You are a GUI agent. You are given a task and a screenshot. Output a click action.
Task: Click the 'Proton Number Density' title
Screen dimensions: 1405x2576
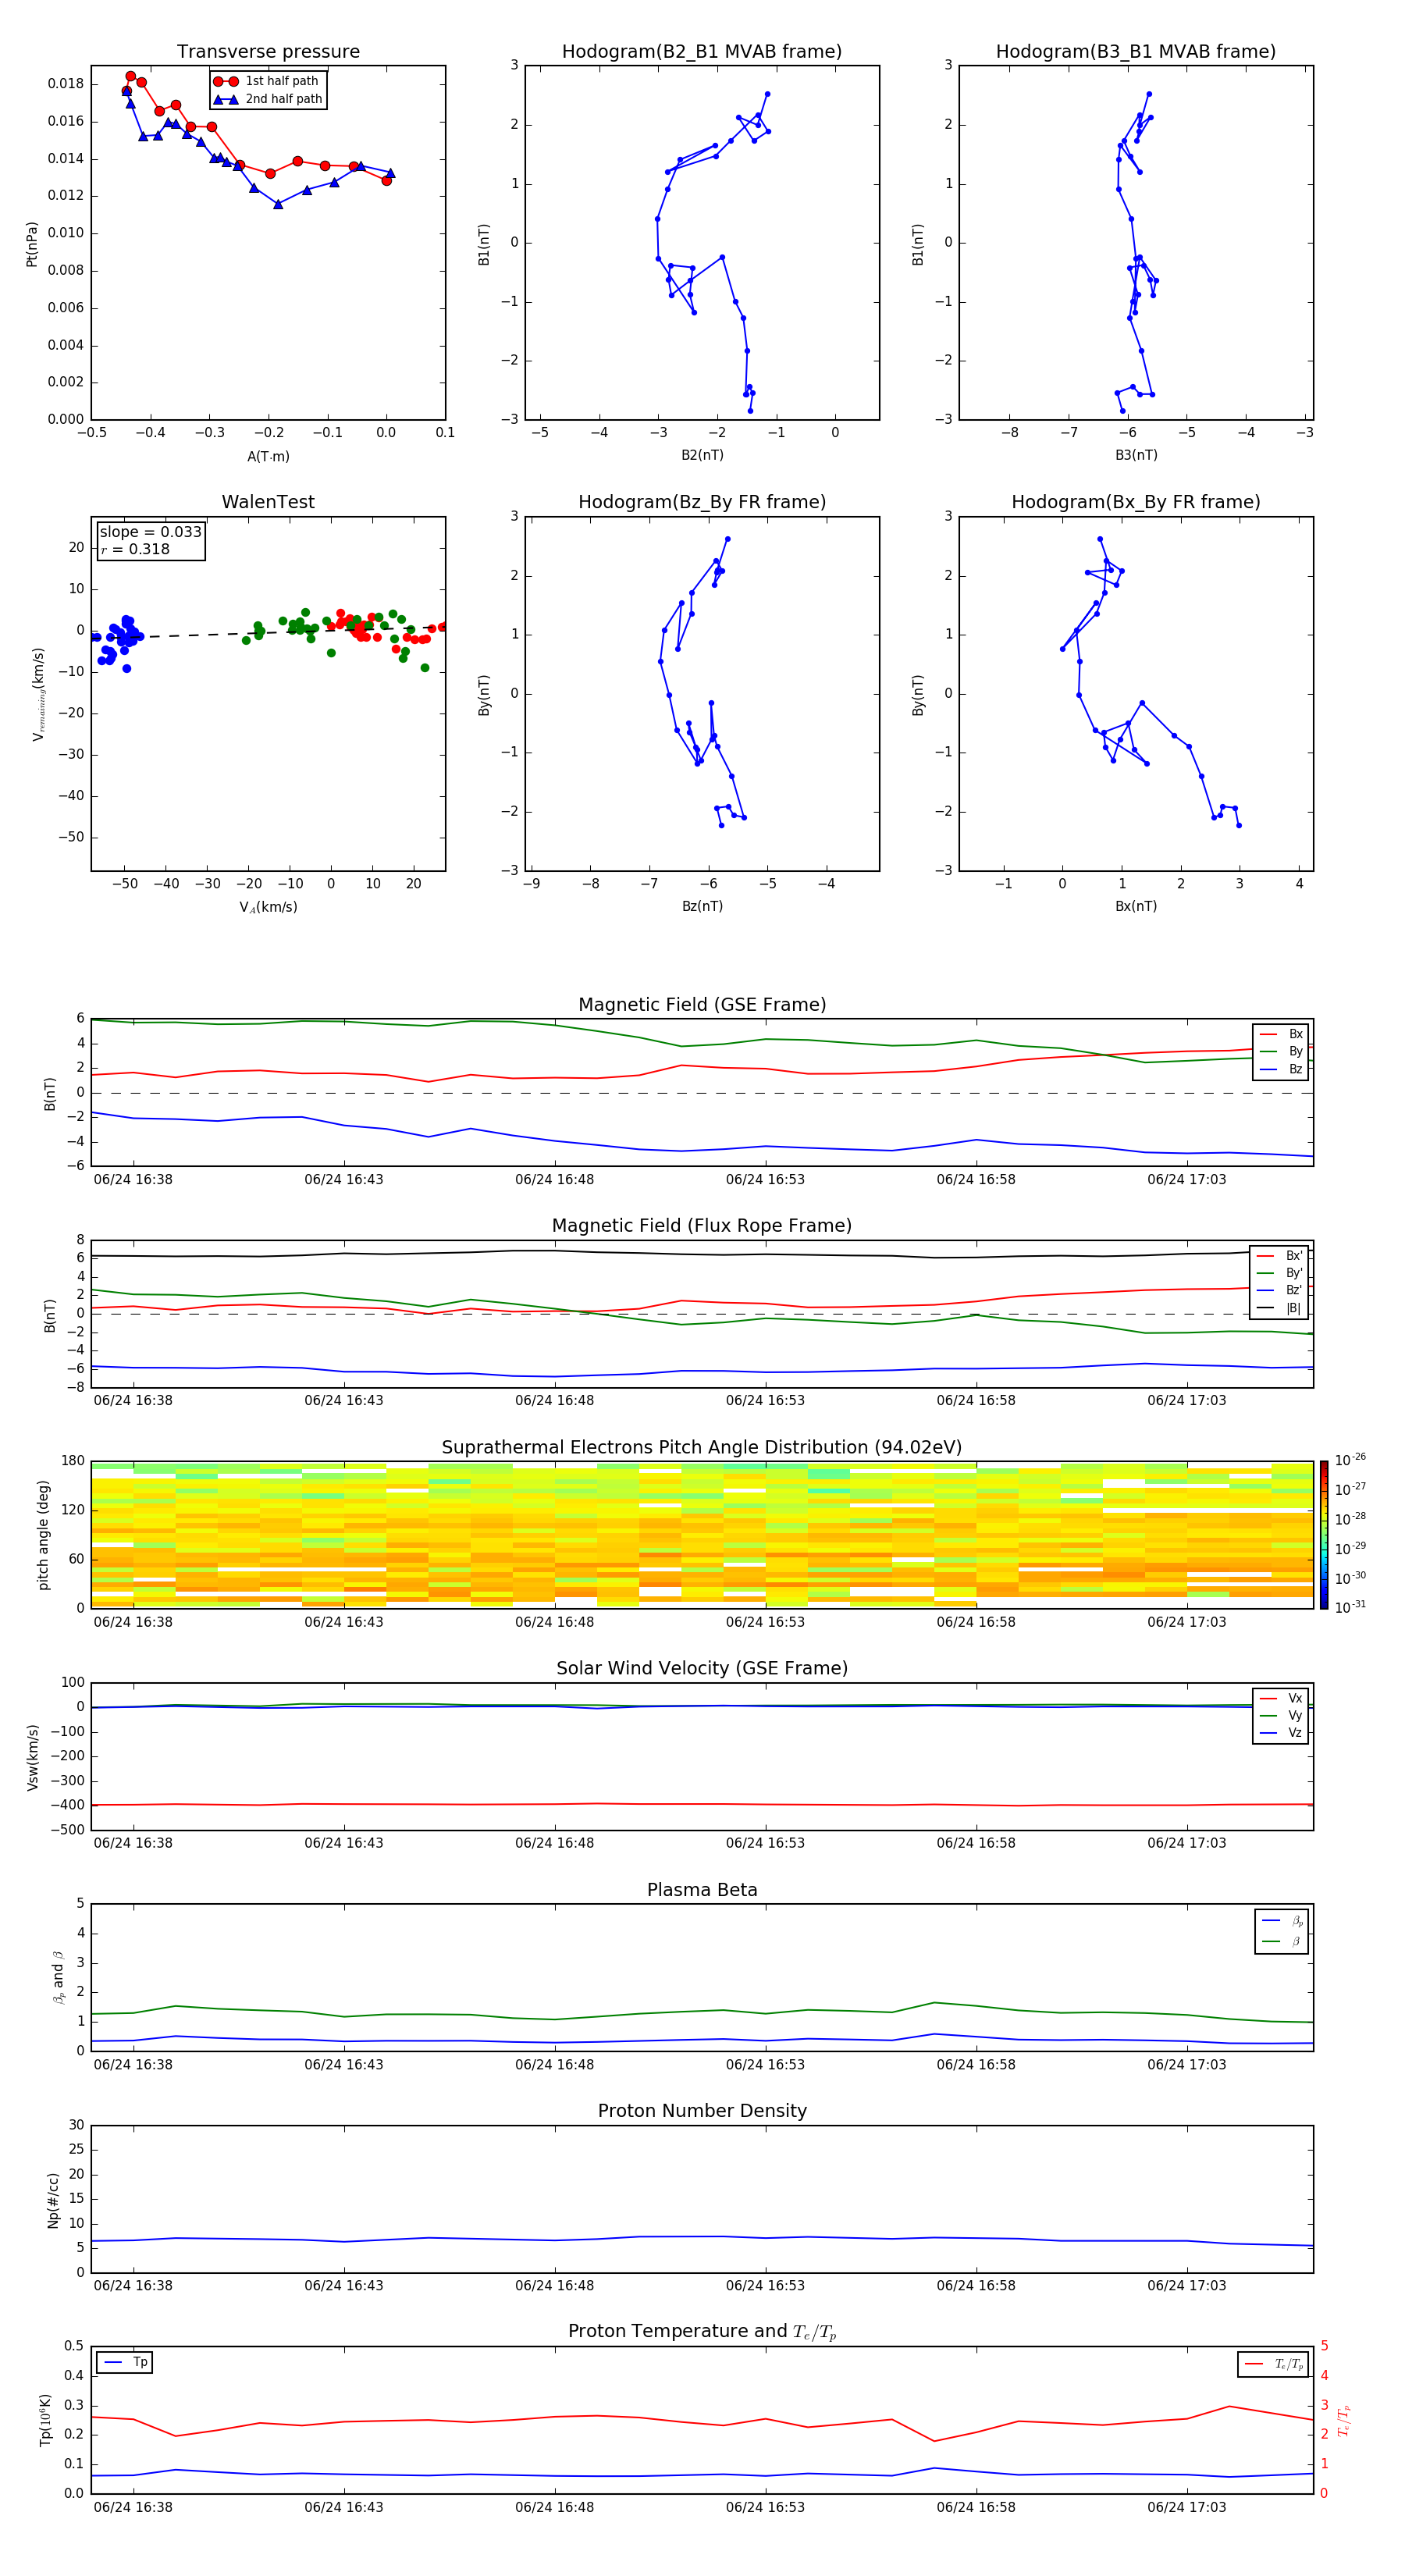[x=702, y=2112]
